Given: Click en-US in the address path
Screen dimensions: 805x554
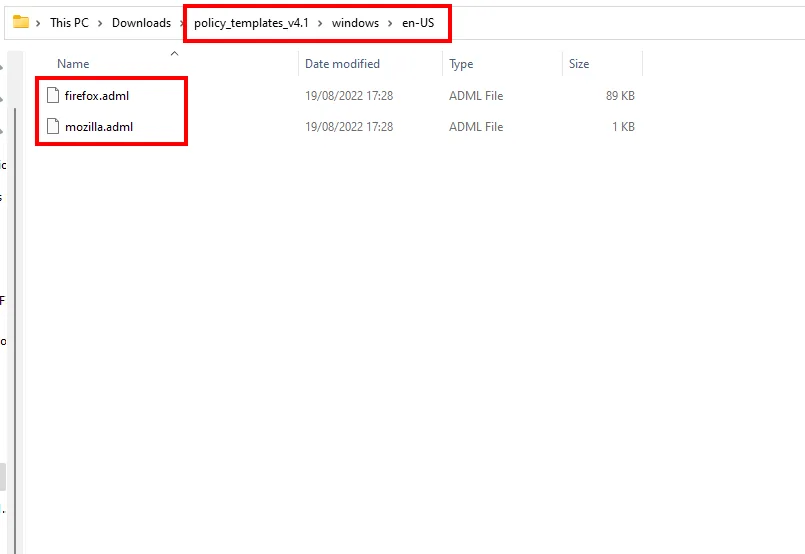Looking at the screenshot, I should 418,23.
